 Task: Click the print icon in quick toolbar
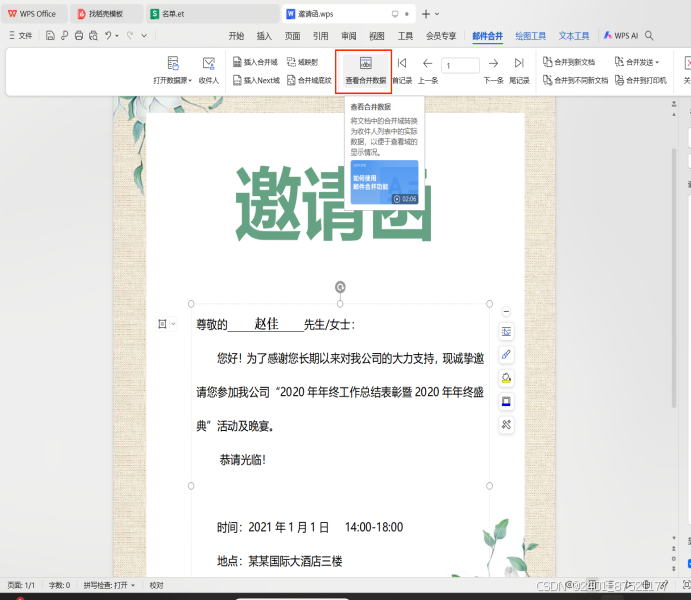[x=79, y=36]
